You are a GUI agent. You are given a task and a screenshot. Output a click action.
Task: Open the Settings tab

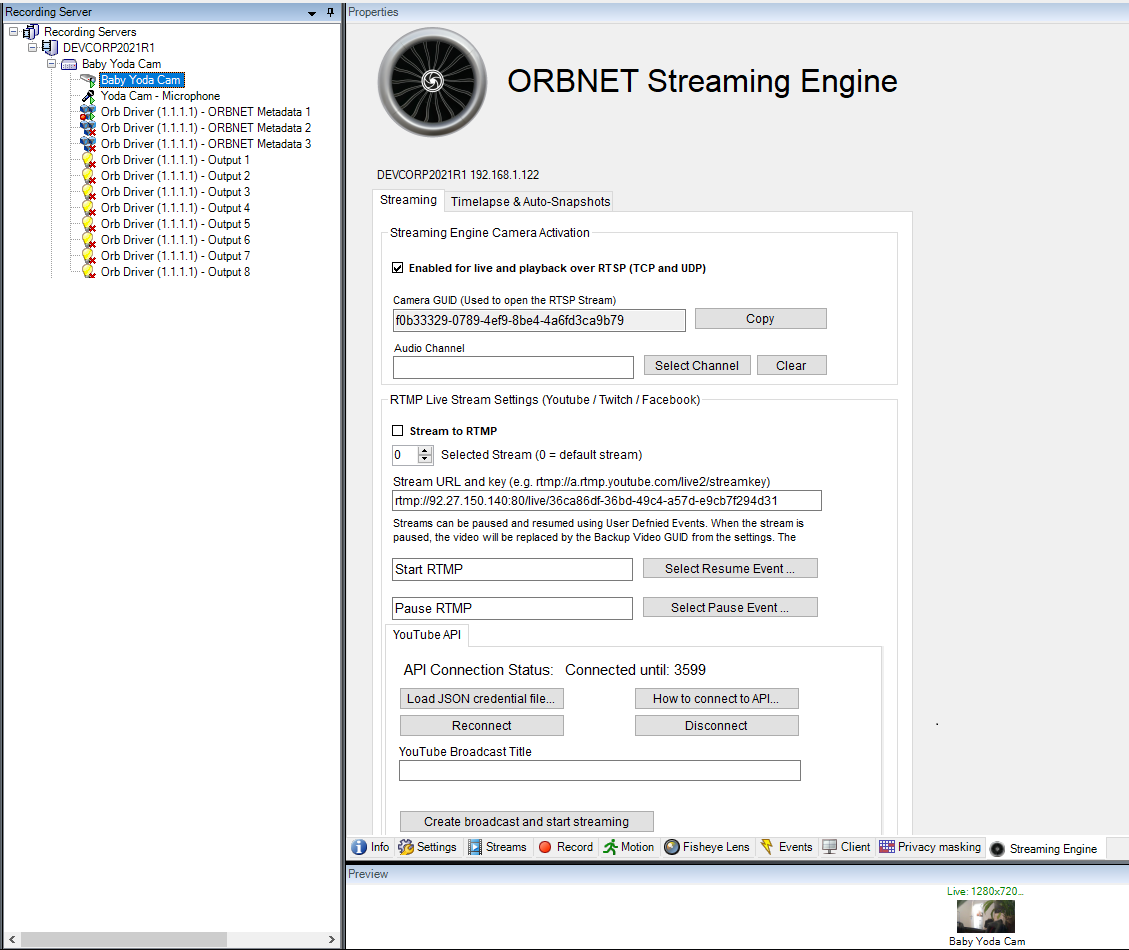click(x=427, y=847)
